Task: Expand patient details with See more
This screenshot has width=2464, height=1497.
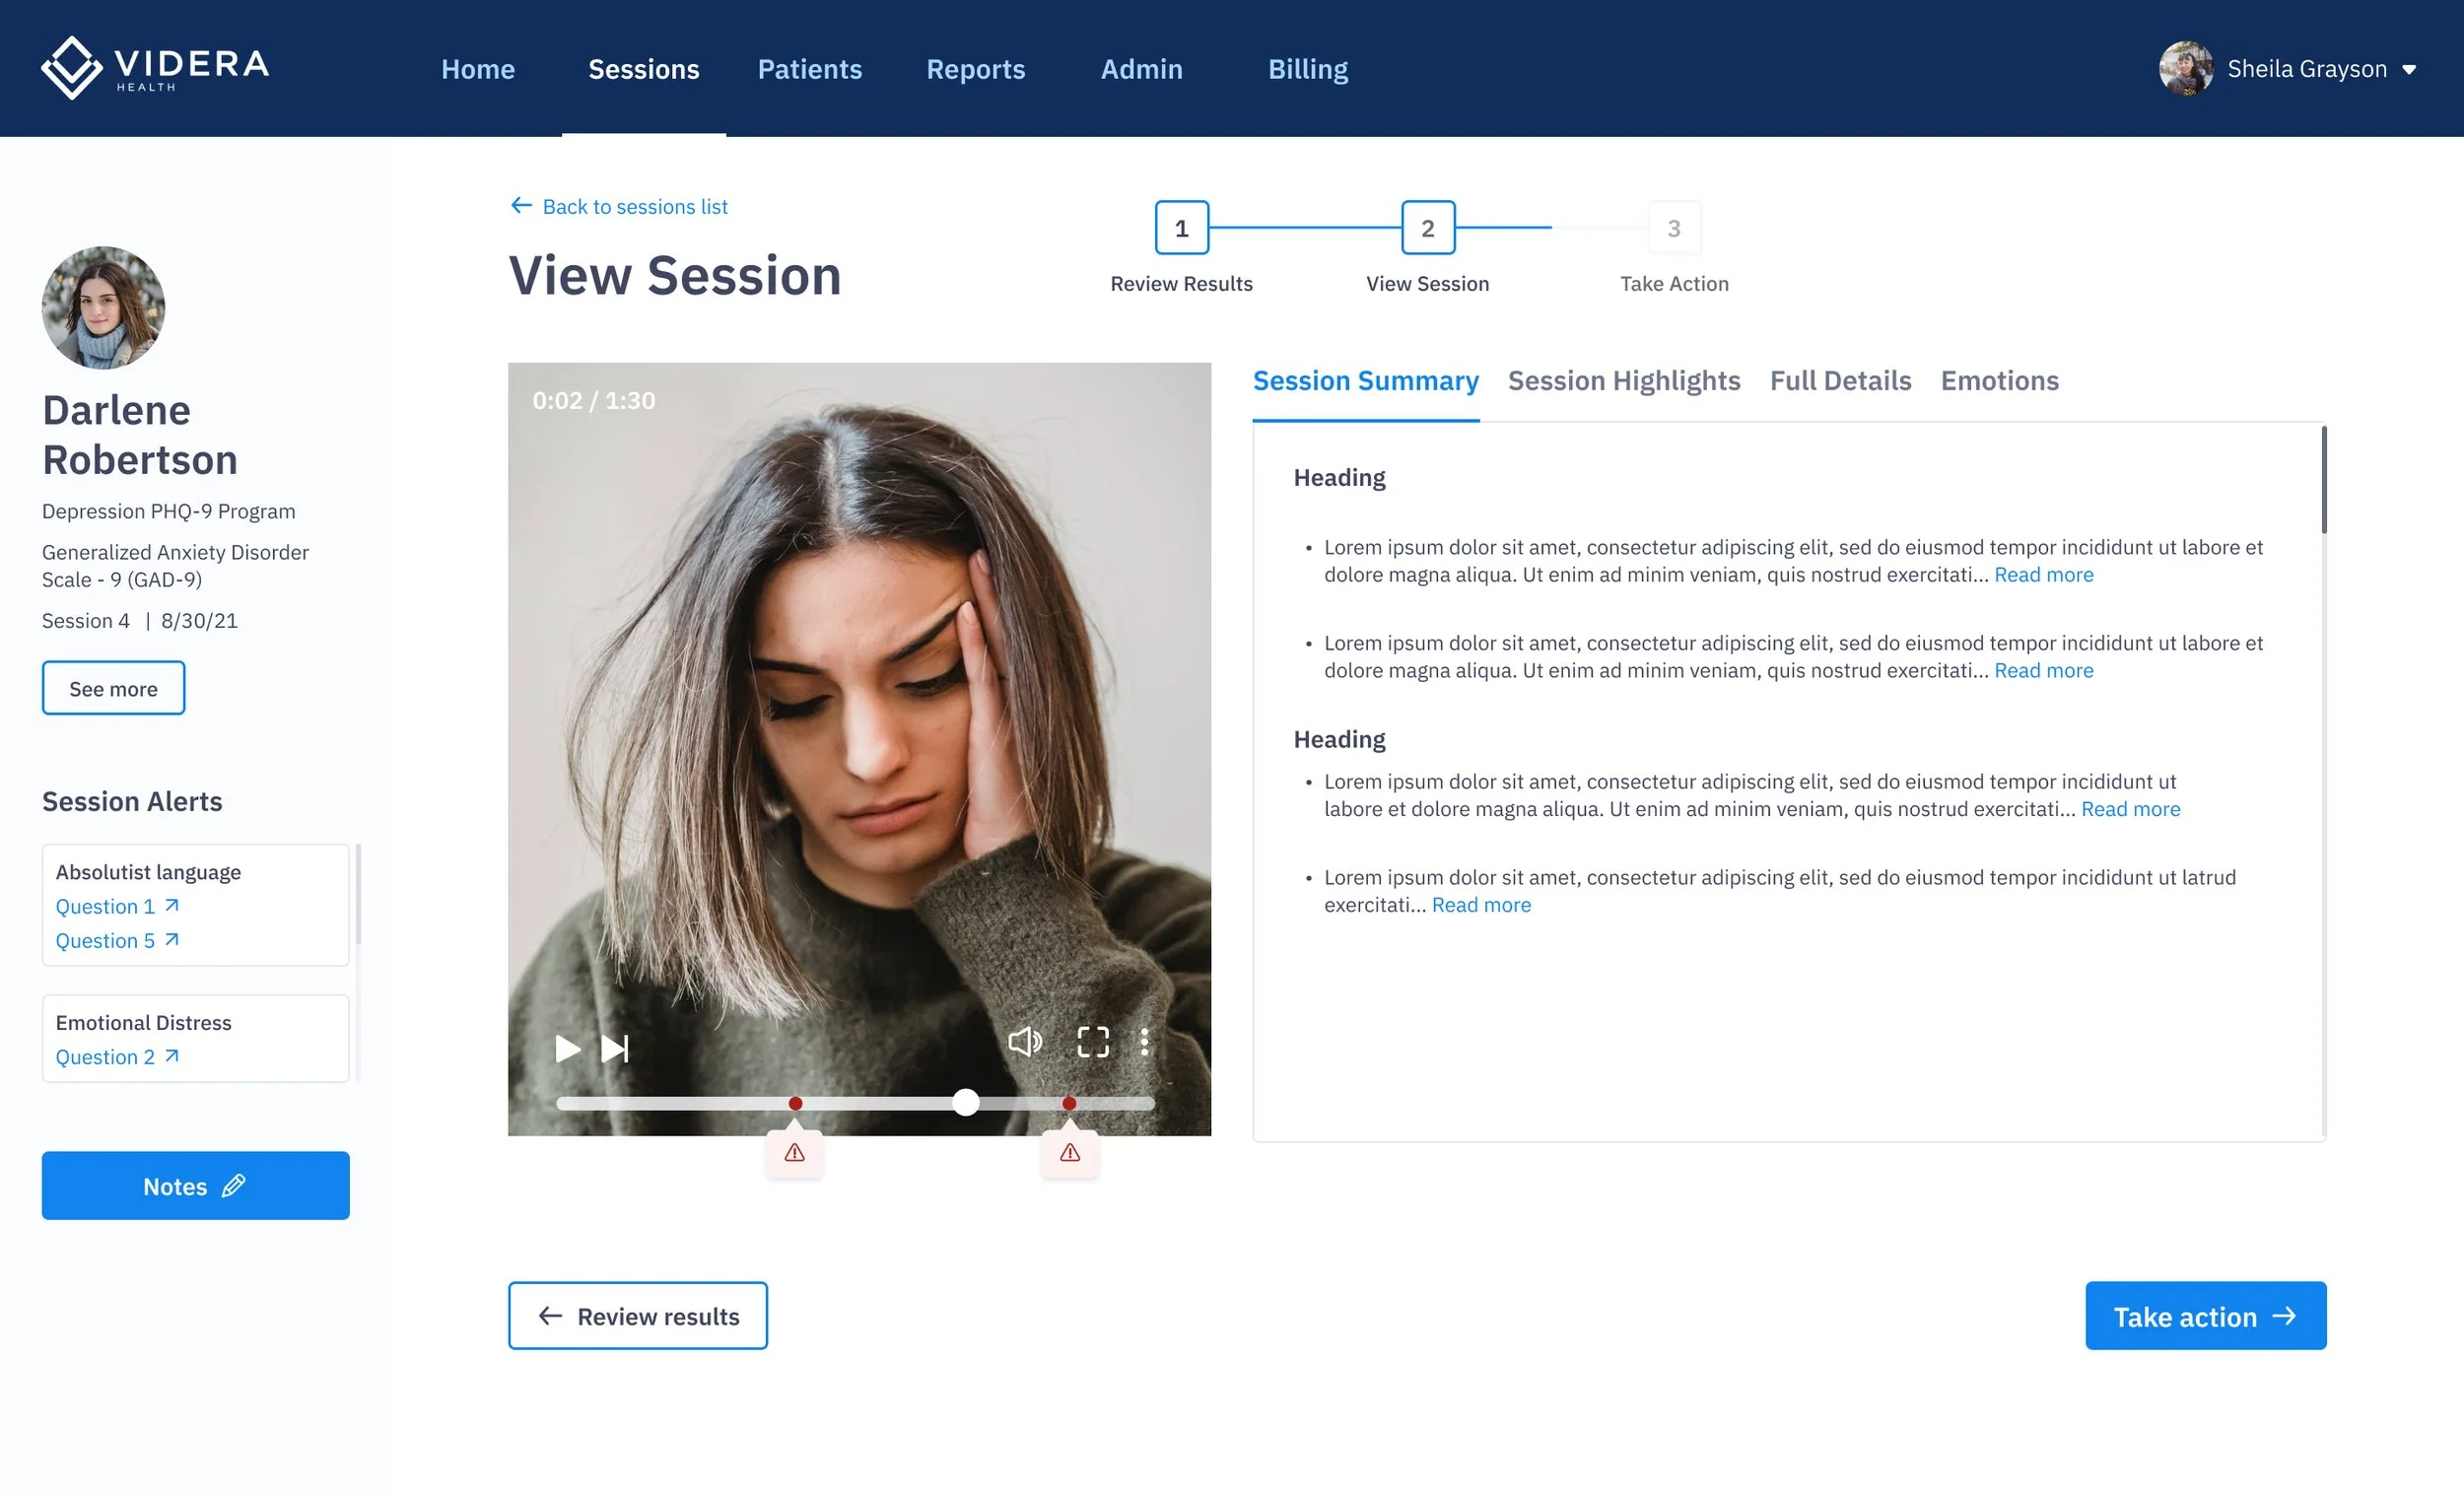Action: pos(113,688)
